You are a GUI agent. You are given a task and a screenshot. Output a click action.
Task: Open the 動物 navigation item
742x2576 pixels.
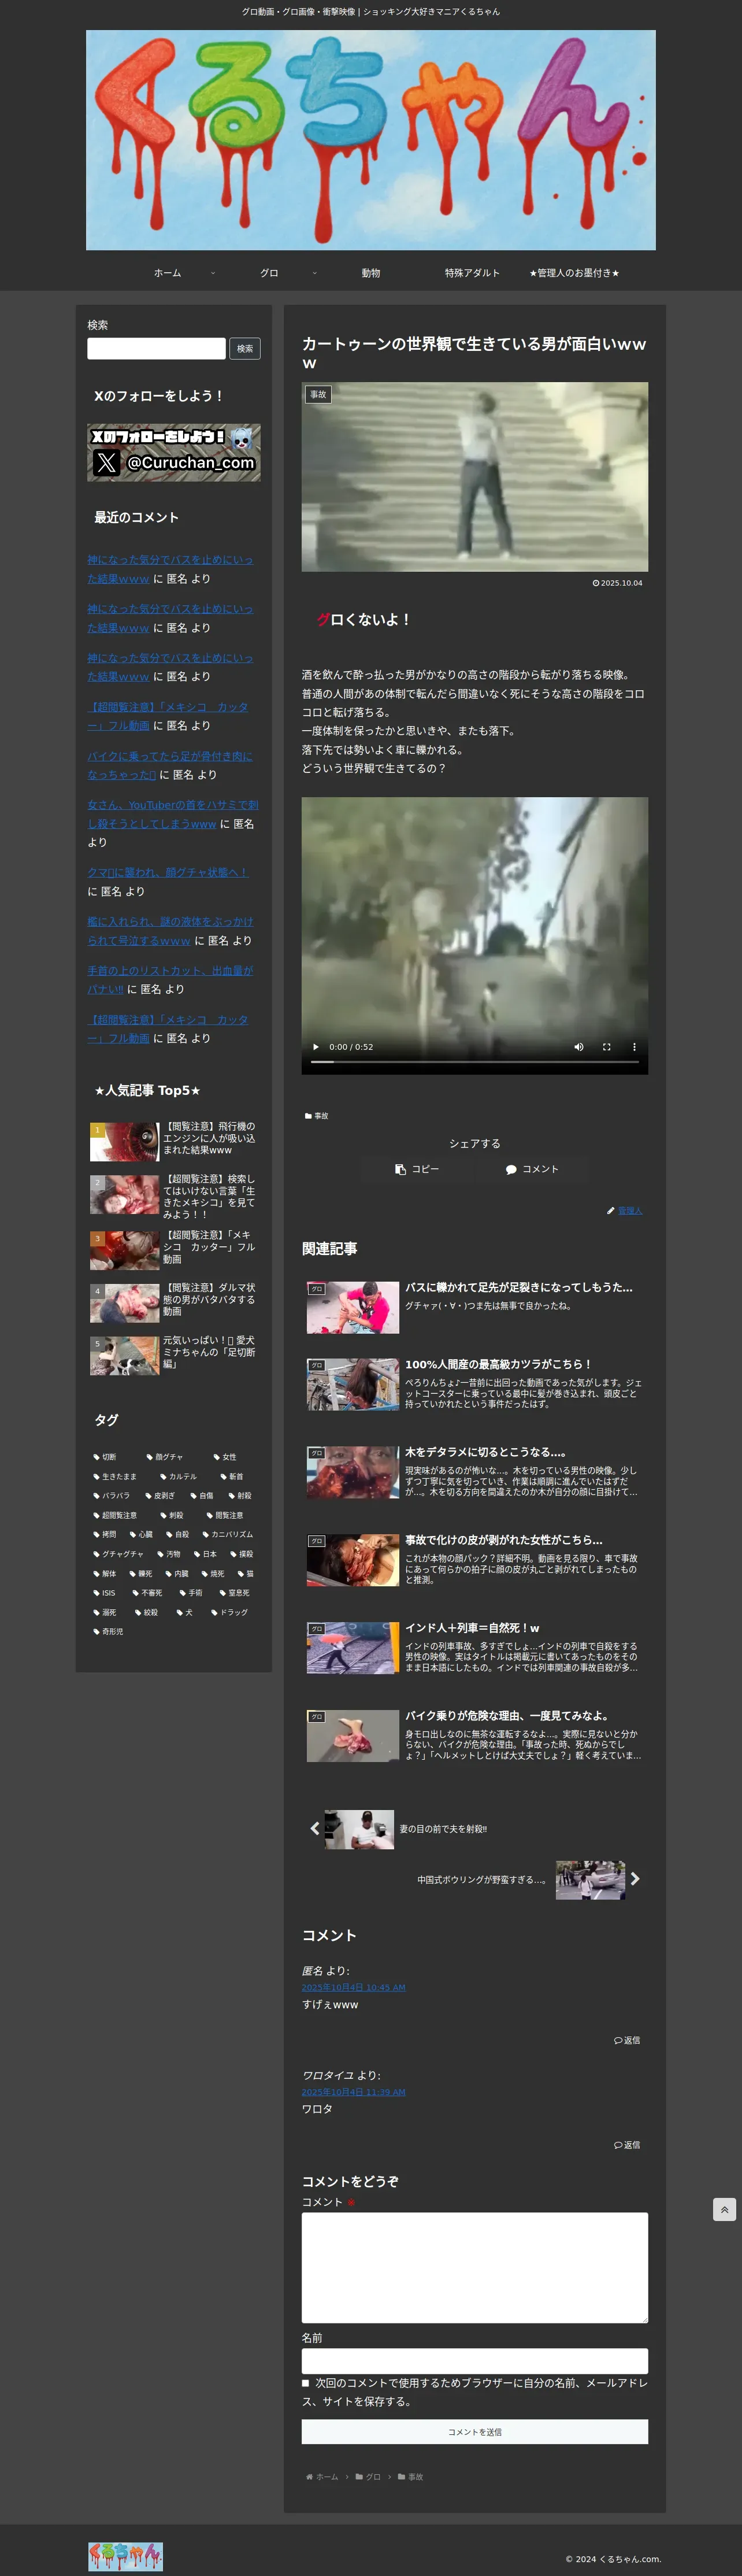tap(371, 273)
